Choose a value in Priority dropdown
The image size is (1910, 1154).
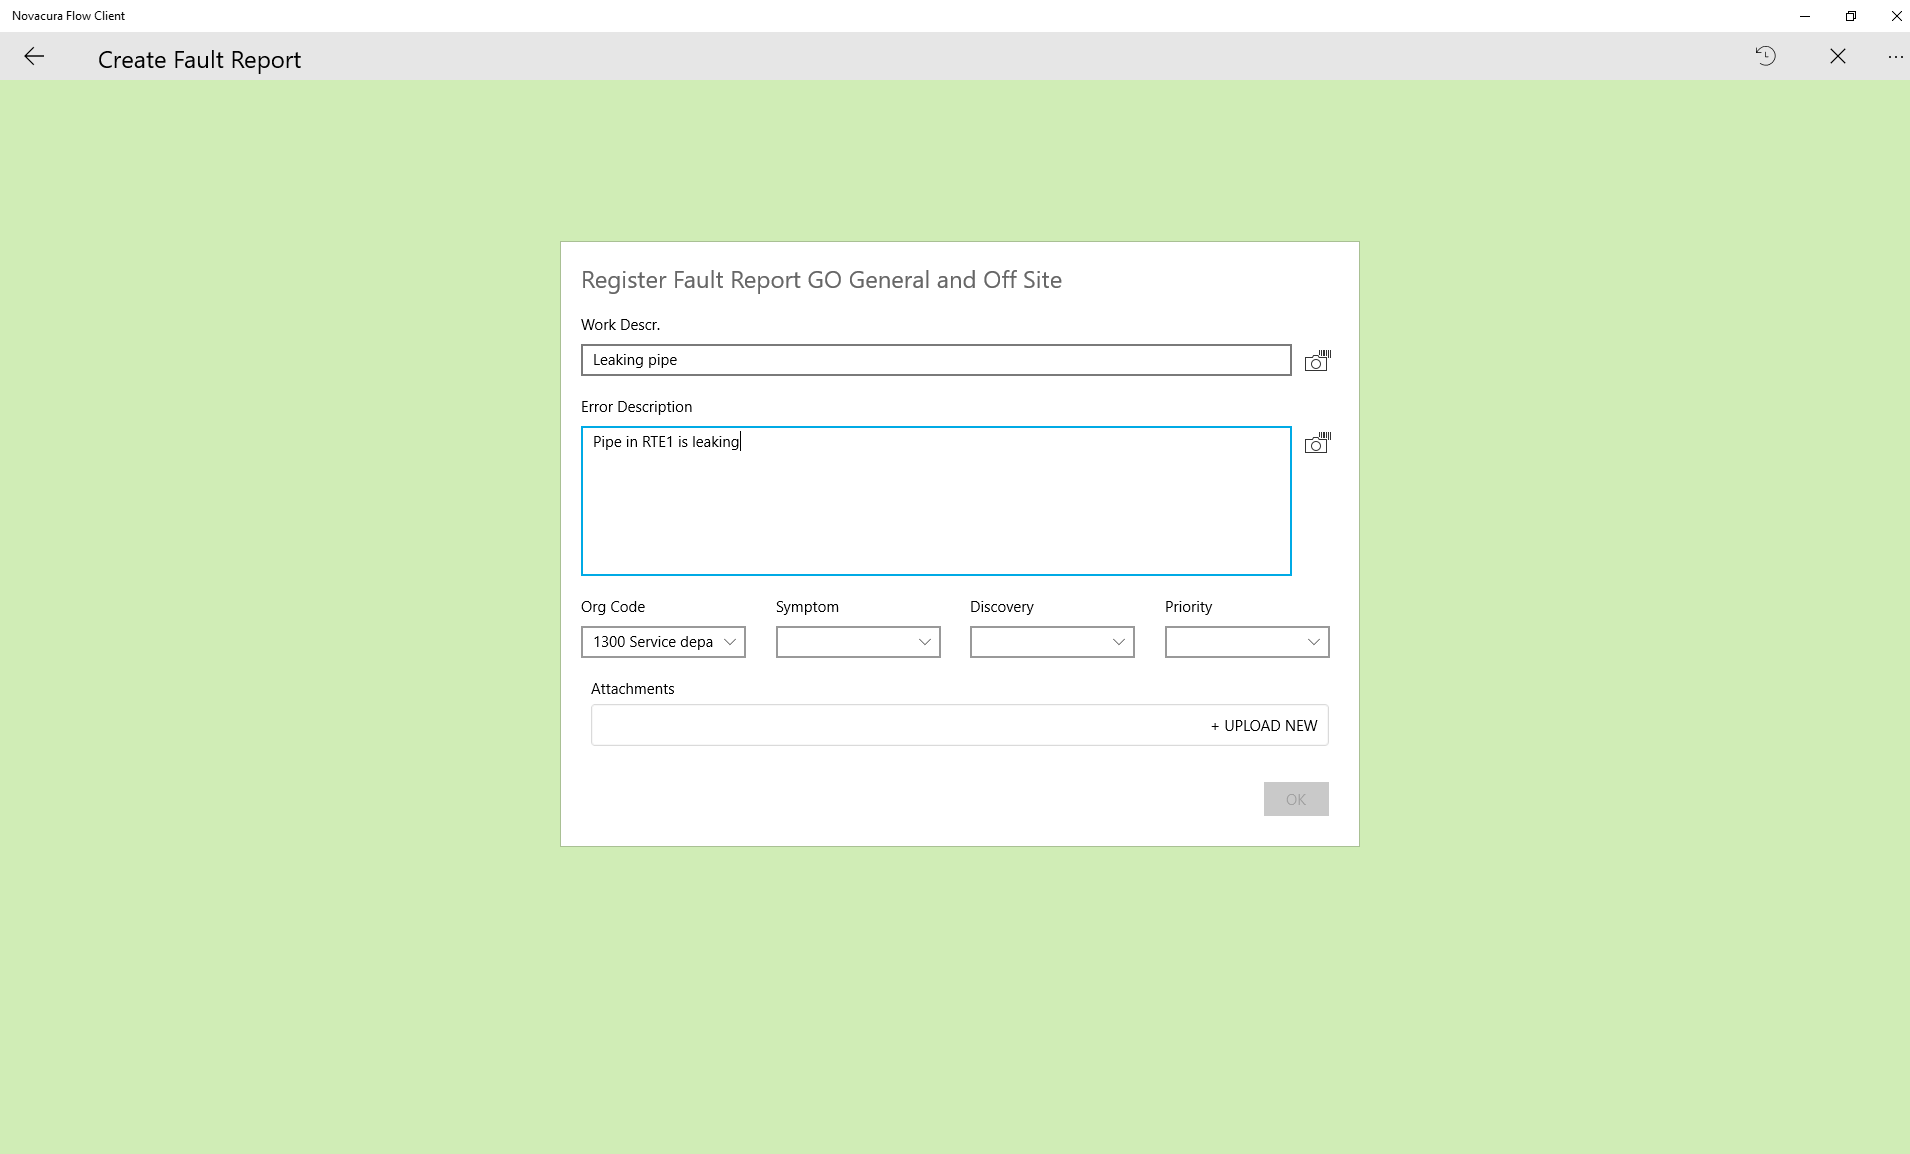coord(1247,642)
